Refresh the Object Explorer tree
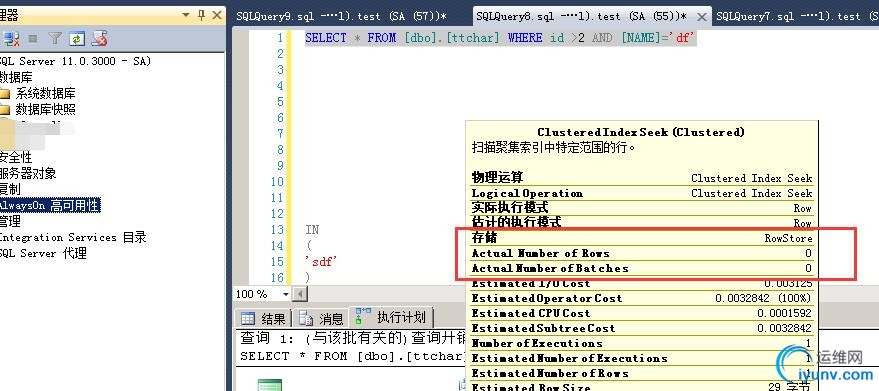The image size is (879, 391). tap(77, 39)
